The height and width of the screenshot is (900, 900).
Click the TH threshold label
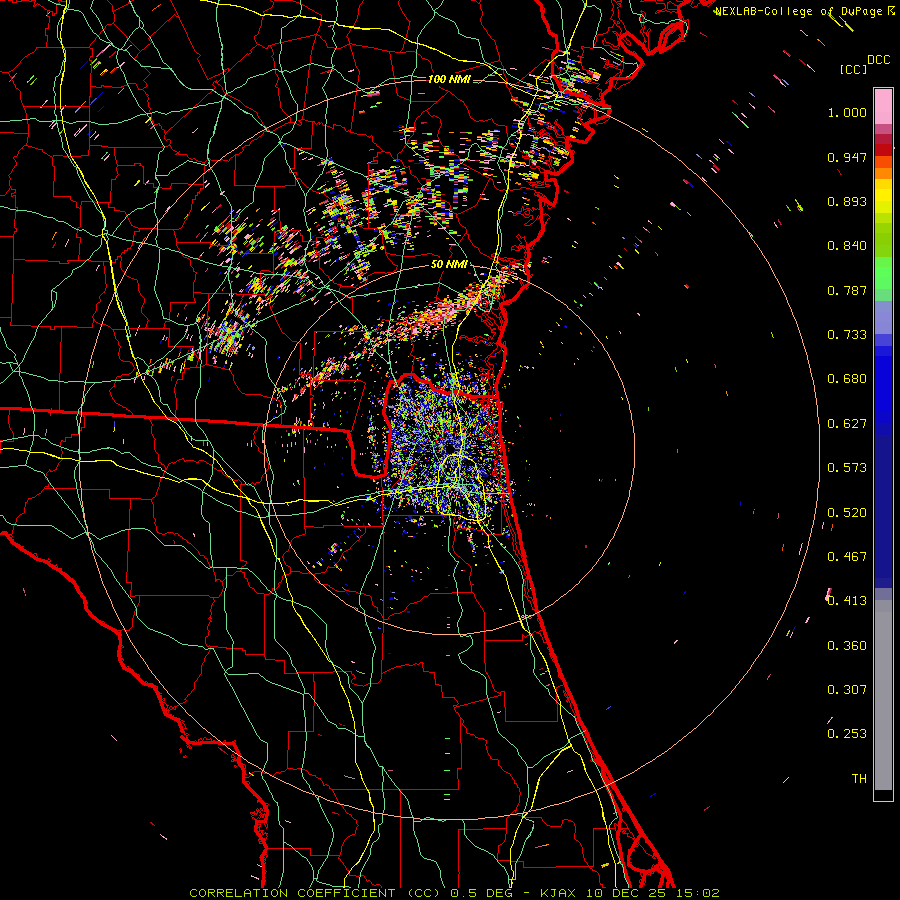pyautogui.click(x=859, y=779)
